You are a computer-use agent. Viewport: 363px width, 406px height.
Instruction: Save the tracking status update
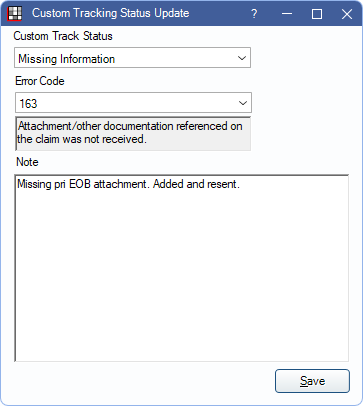[312, 381]
